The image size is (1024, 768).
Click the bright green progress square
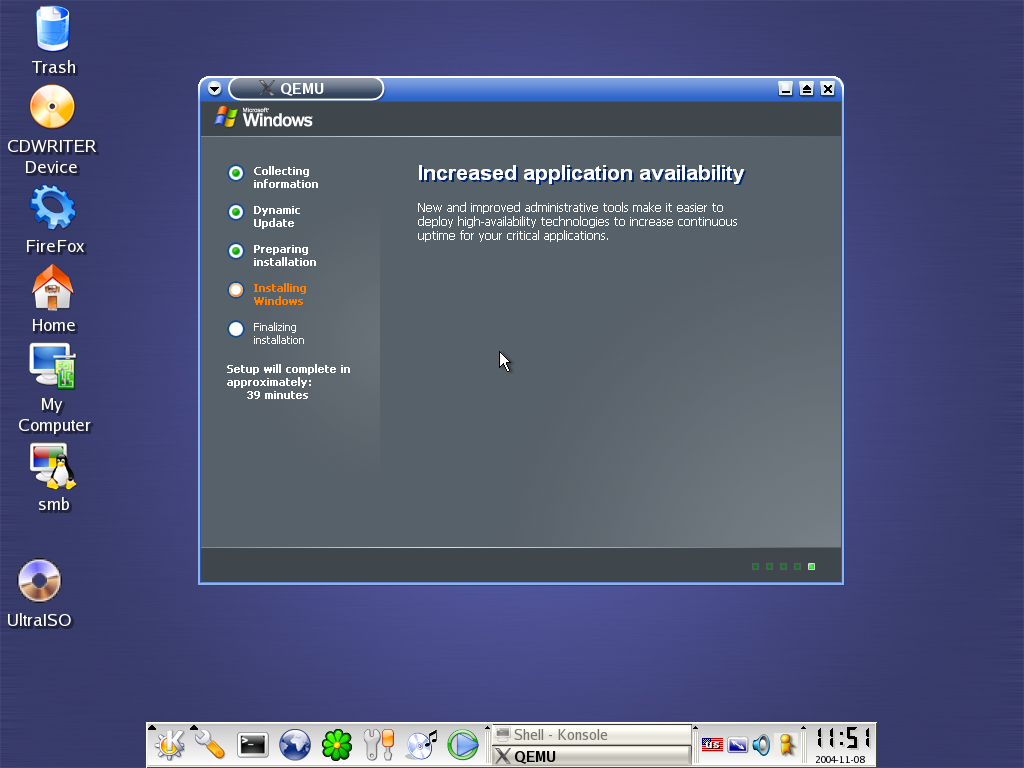pyautogui.click(x=812, y=566)
